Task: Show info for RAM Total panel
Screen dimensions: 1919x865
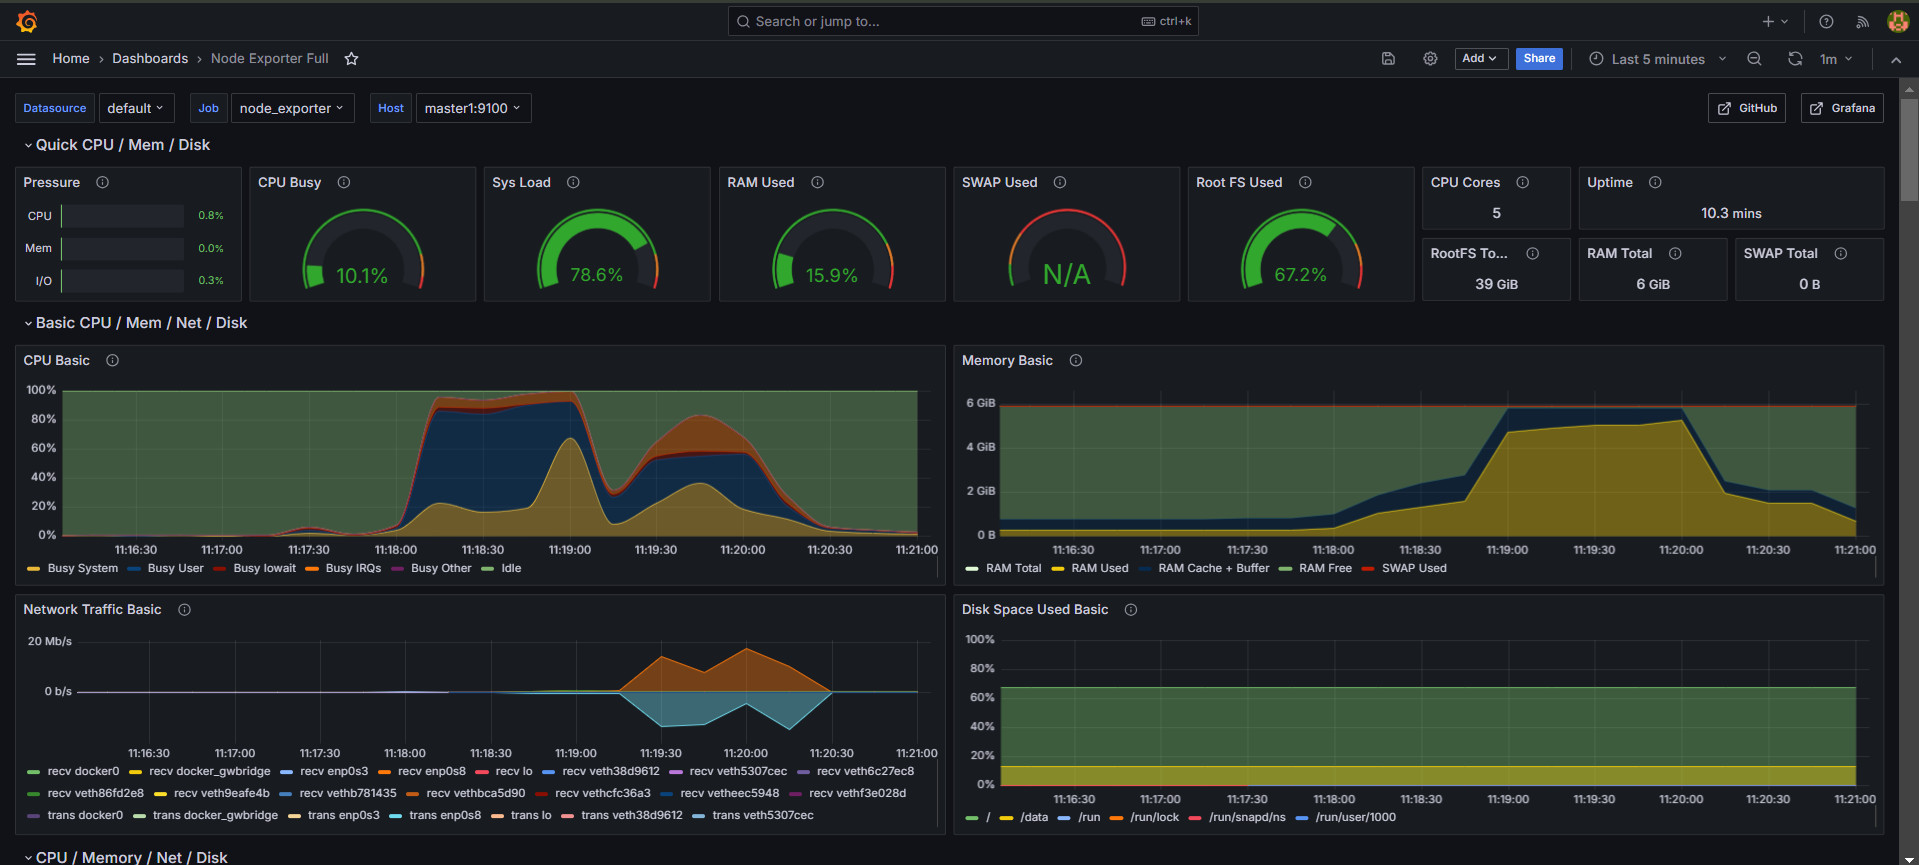Action: pos(1675,253)
